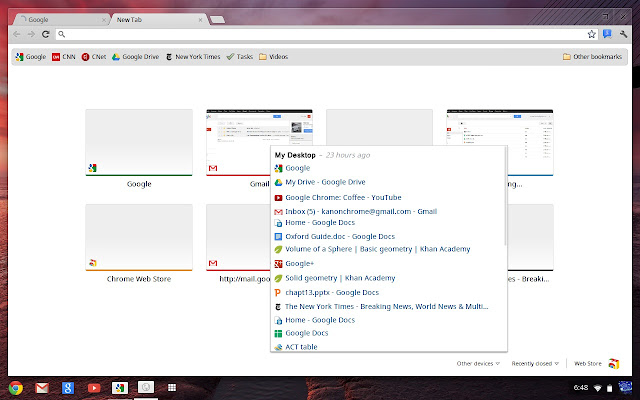Open Oxford Guide.doc - Google Docs link

340,236
